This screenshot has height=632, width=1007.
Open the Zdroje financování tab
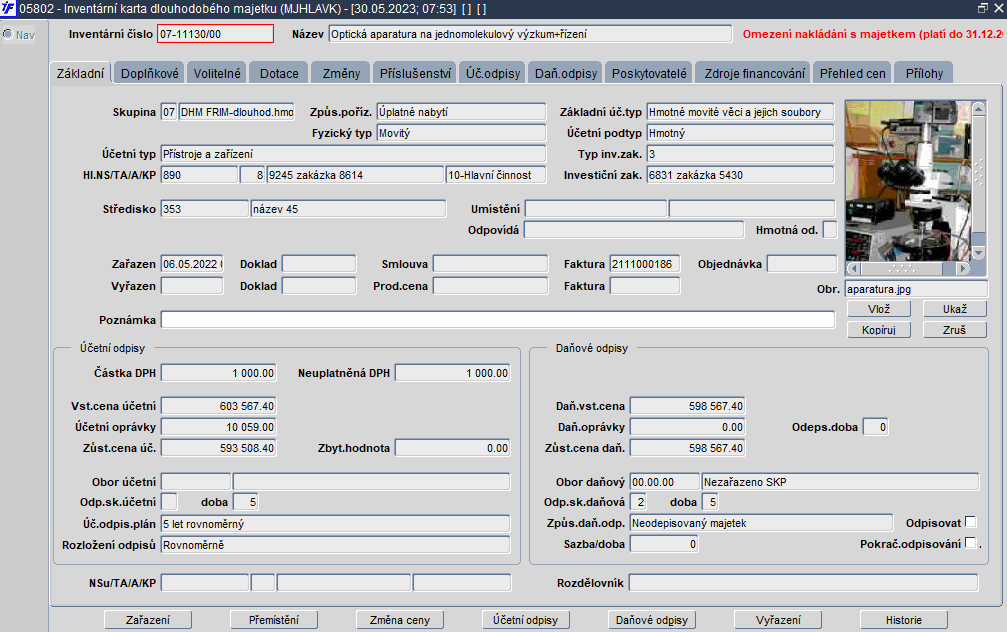point(754,73)
